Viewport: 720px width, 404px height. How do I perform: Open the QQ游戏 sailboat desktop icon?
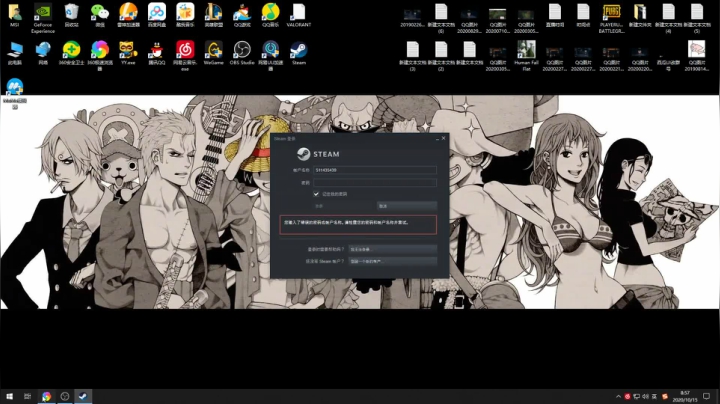click(x=242, y=15)
